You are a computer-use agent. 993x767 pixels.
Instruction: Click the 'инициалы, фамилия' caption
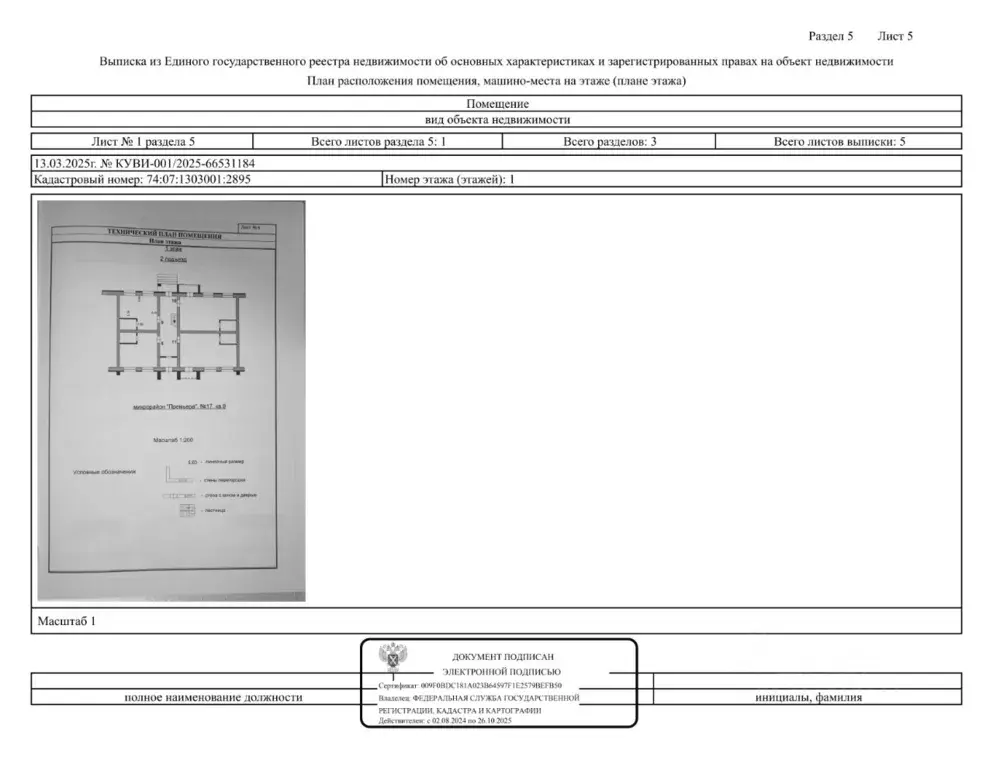click(808, 697)
